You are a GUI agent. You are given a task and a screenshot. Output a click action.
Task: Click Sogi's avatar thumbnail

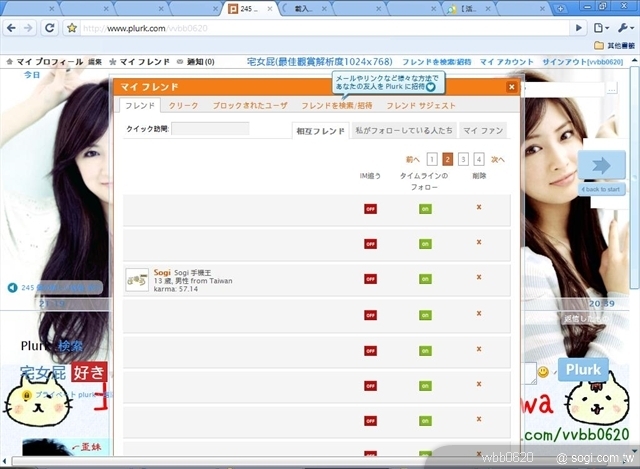137,280
